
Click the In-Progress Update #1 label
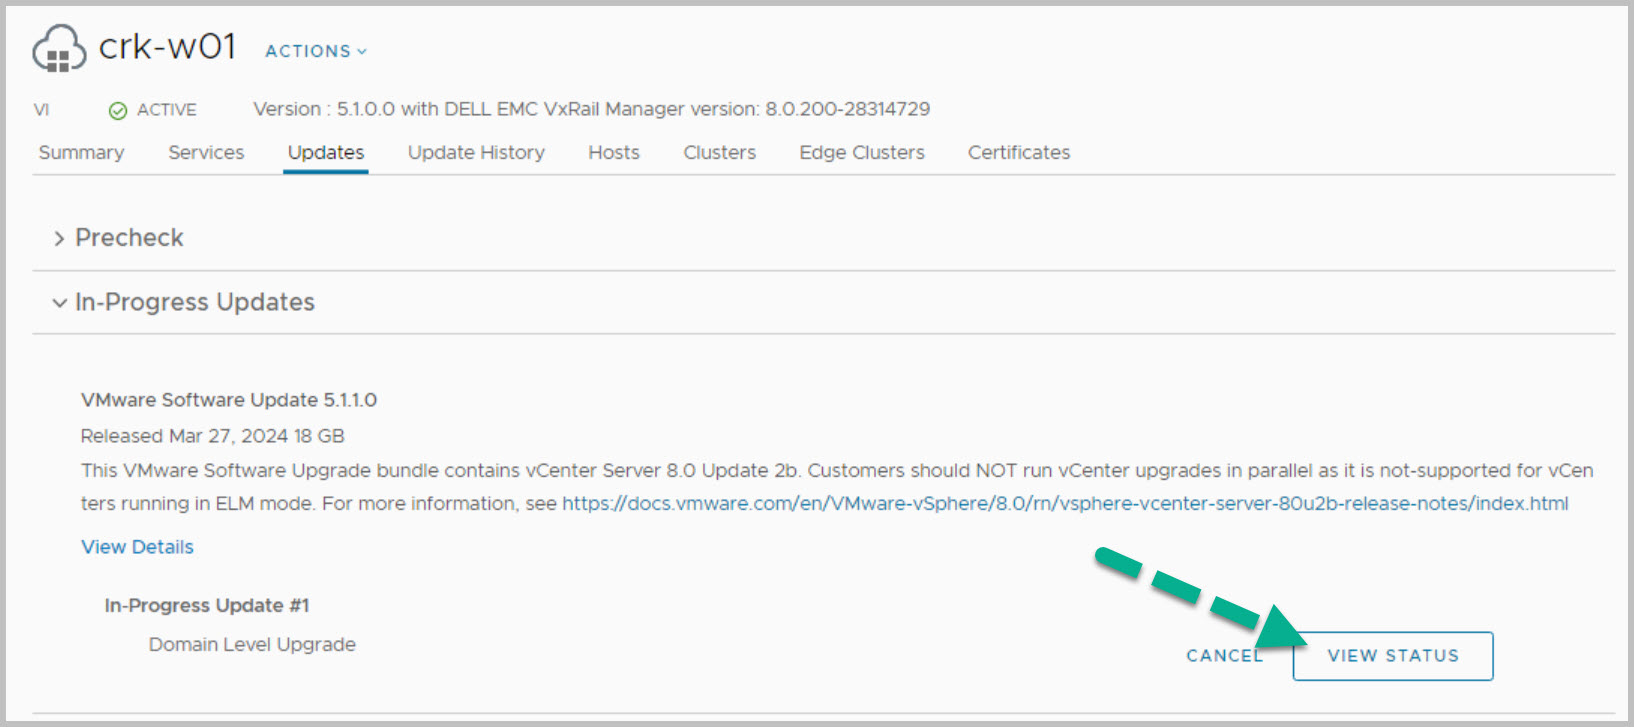coord(207,606)
